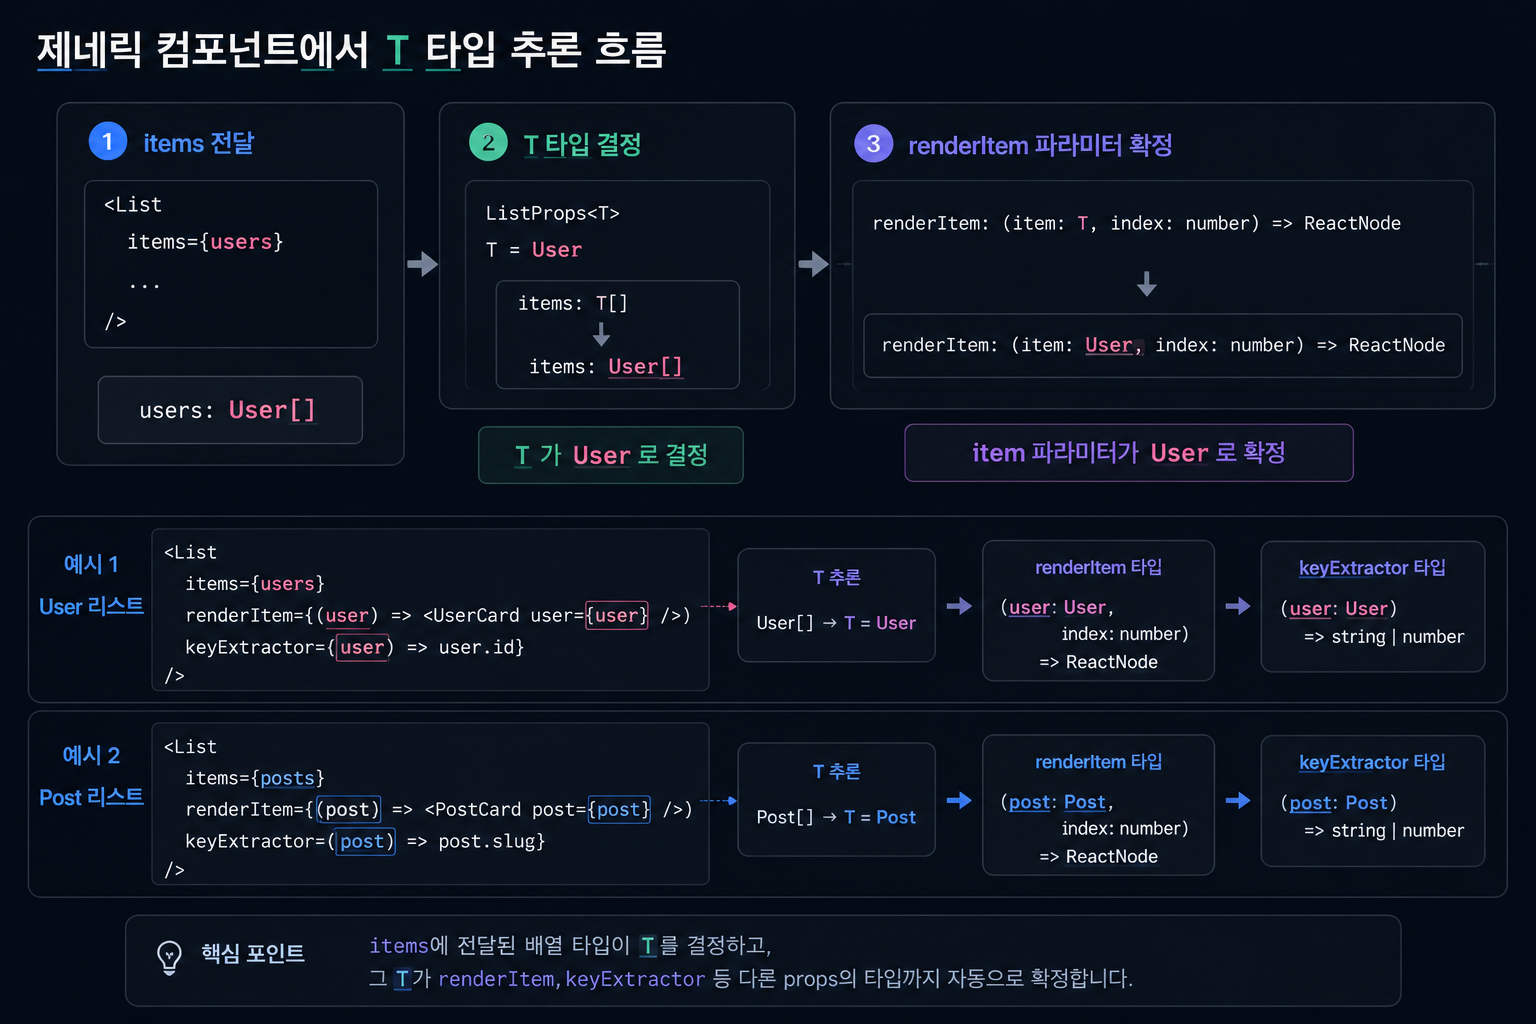
Task: Click the '핵심 포인트' label
Action: point(253,953)
